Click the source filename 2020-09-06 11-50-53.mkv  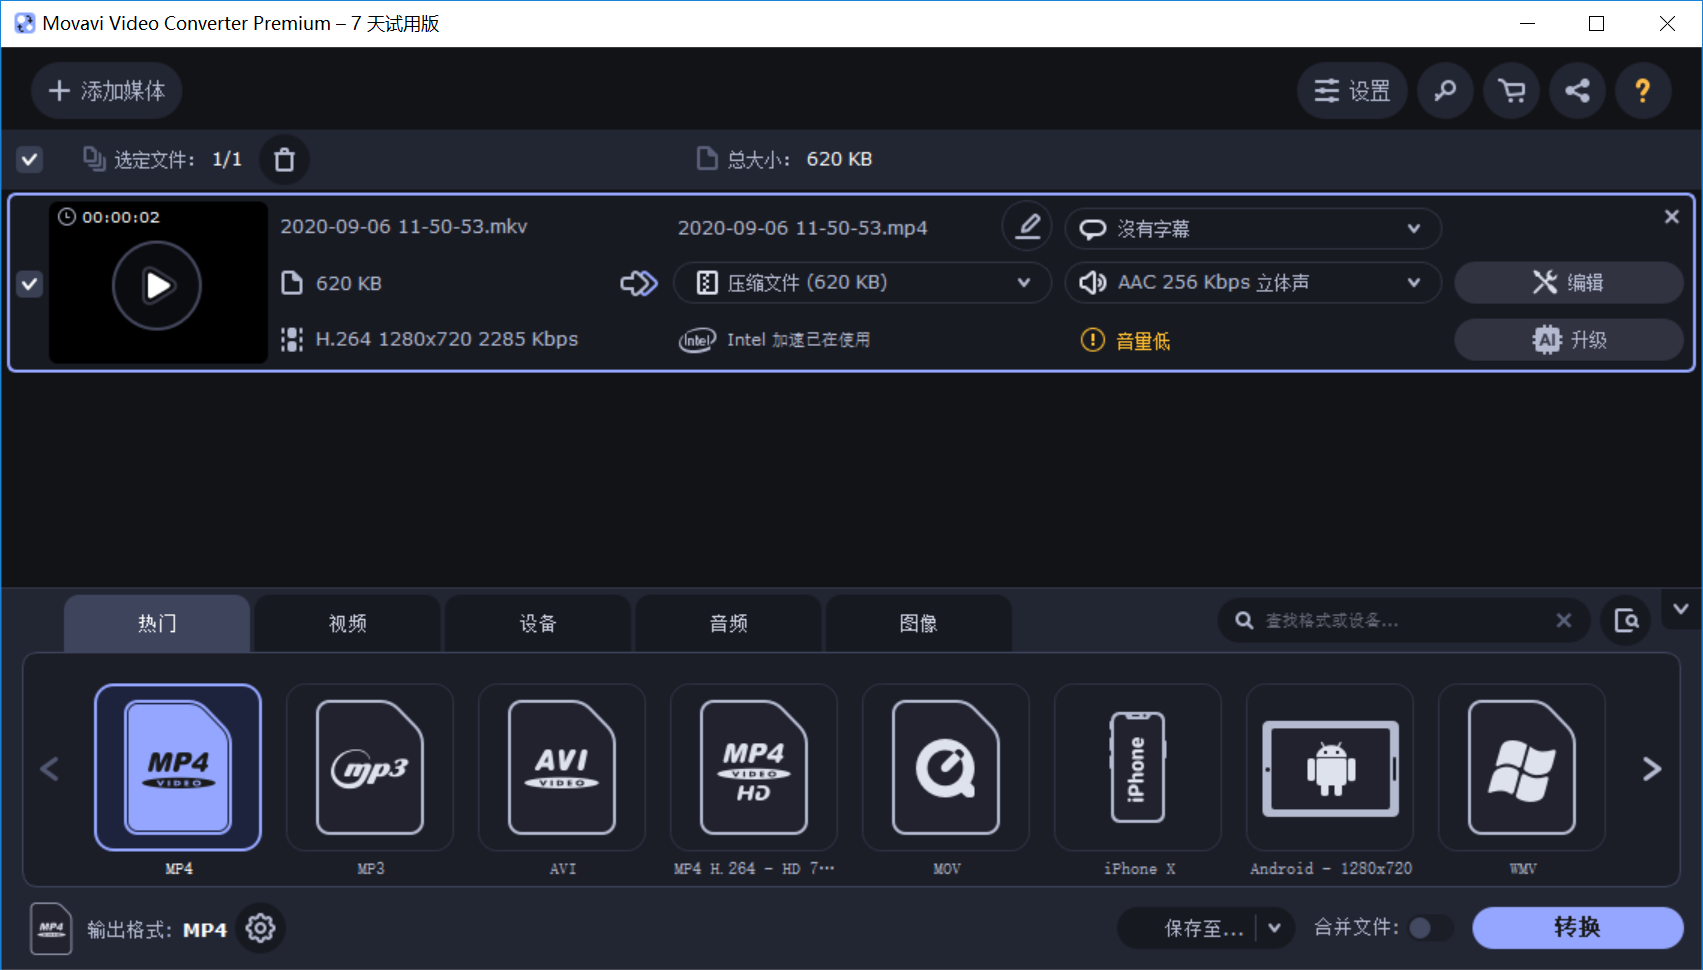(404, 227)
